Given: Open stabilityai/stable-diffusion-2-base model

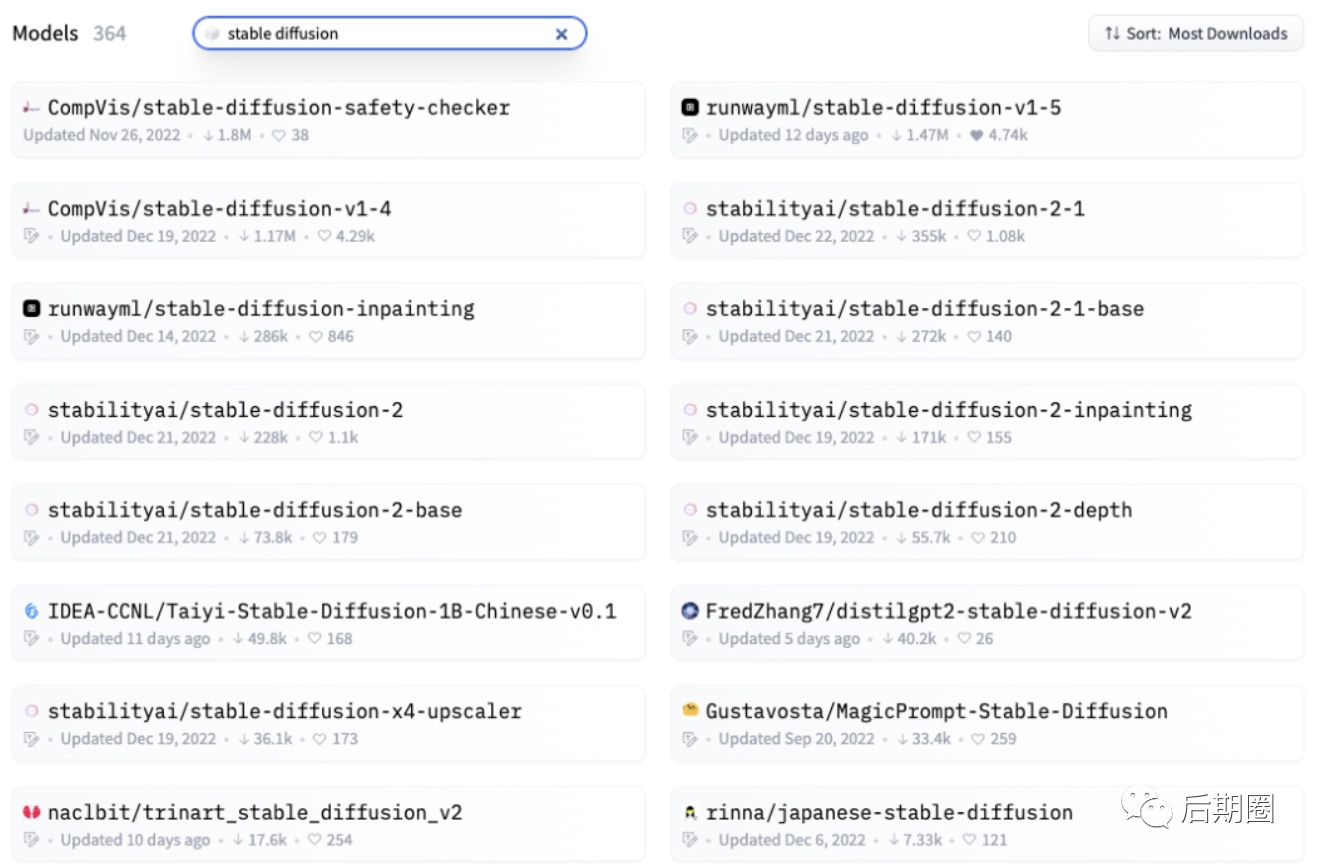Looking at the screenshot, I should [328, 522].
